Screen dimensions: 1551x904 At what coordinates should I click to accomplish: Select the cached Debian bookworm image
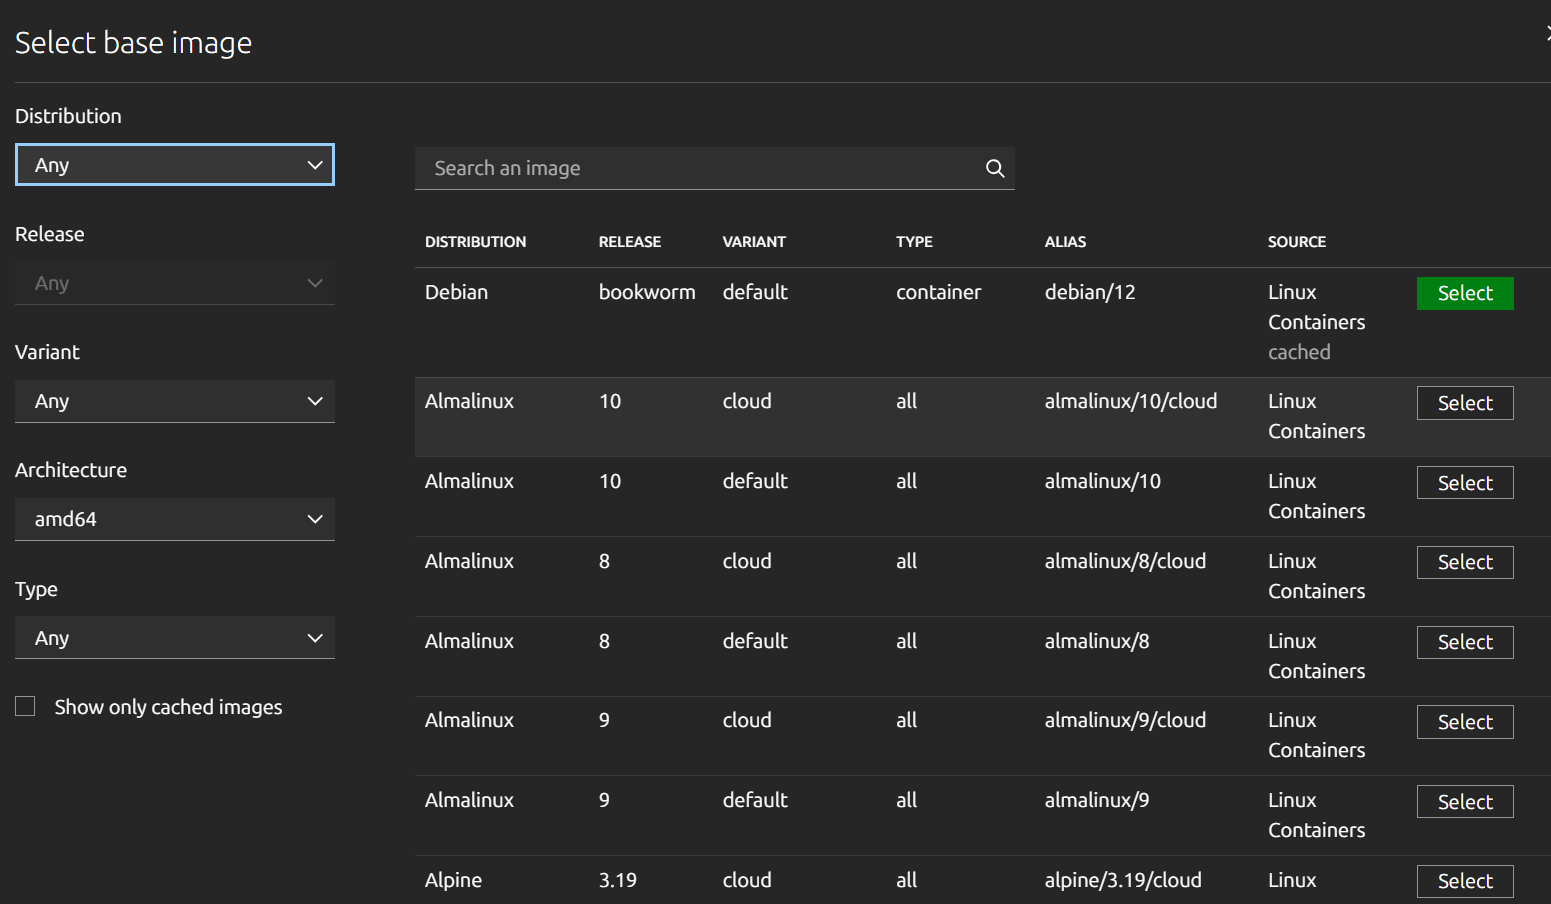(1464, 293)
